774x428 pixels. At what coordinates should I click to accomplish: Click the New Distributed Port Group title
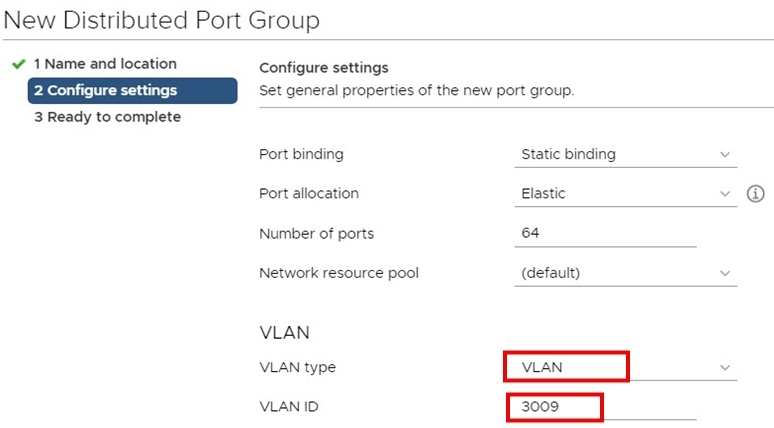(161, 21)
